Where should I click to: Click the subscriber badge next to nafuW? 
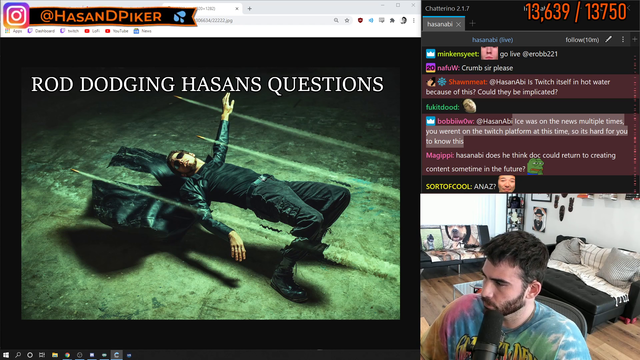click(431, 68)
